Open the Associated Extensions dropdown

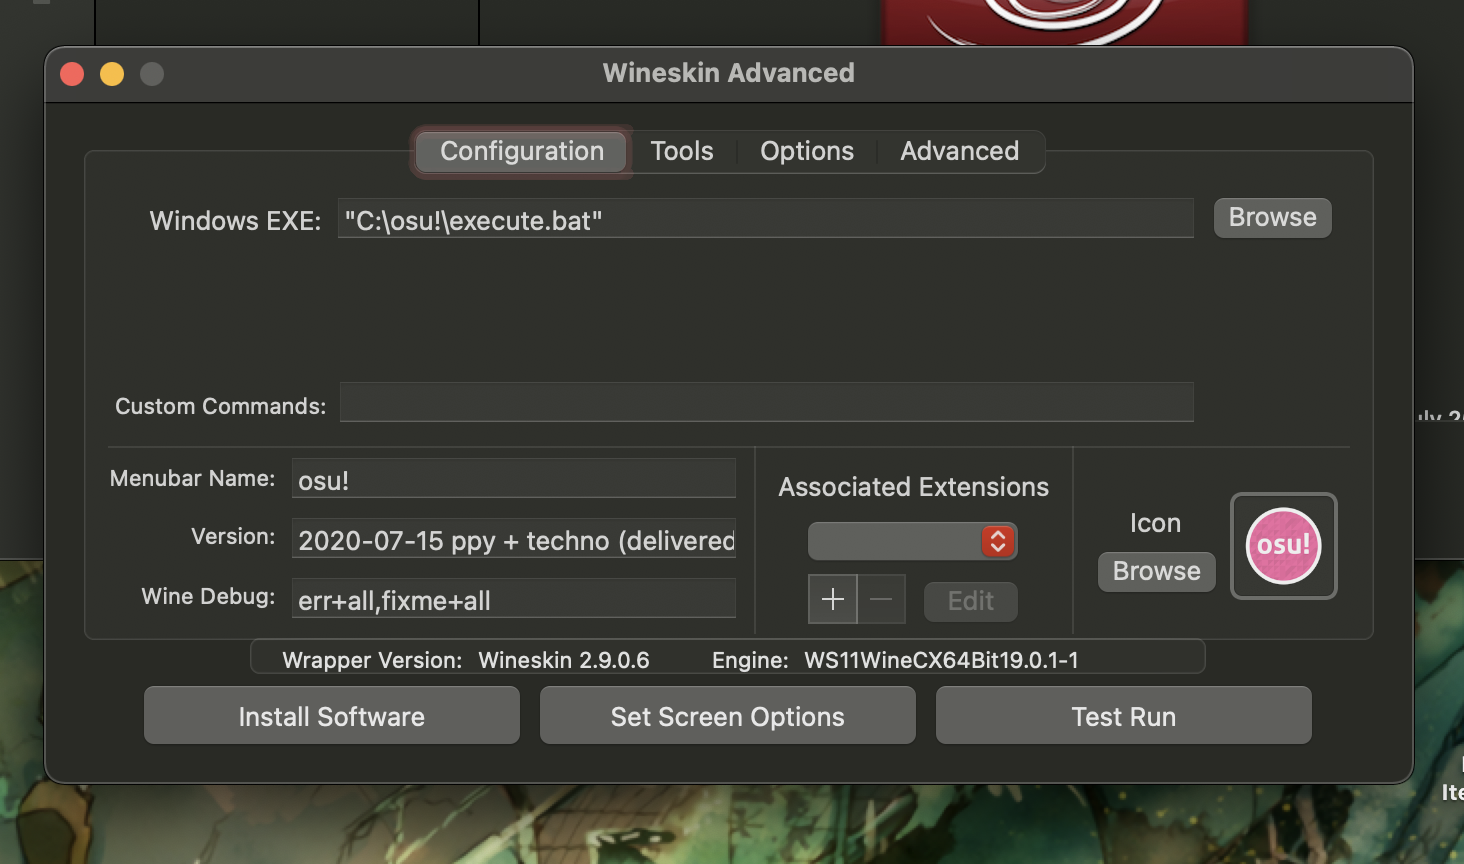[x=912, y=541]
